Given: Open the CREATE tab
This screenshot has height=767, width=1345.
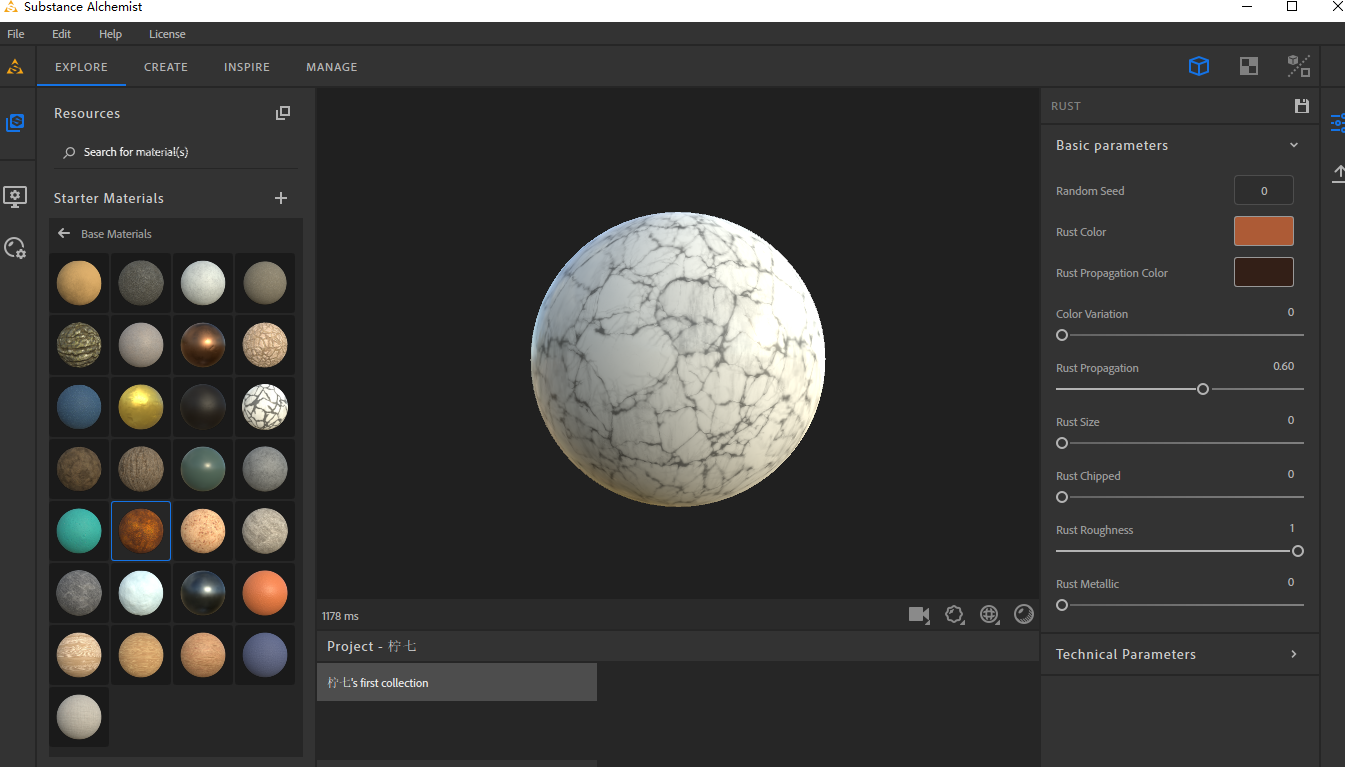Looking at the screenshot, I should [166, 67].
